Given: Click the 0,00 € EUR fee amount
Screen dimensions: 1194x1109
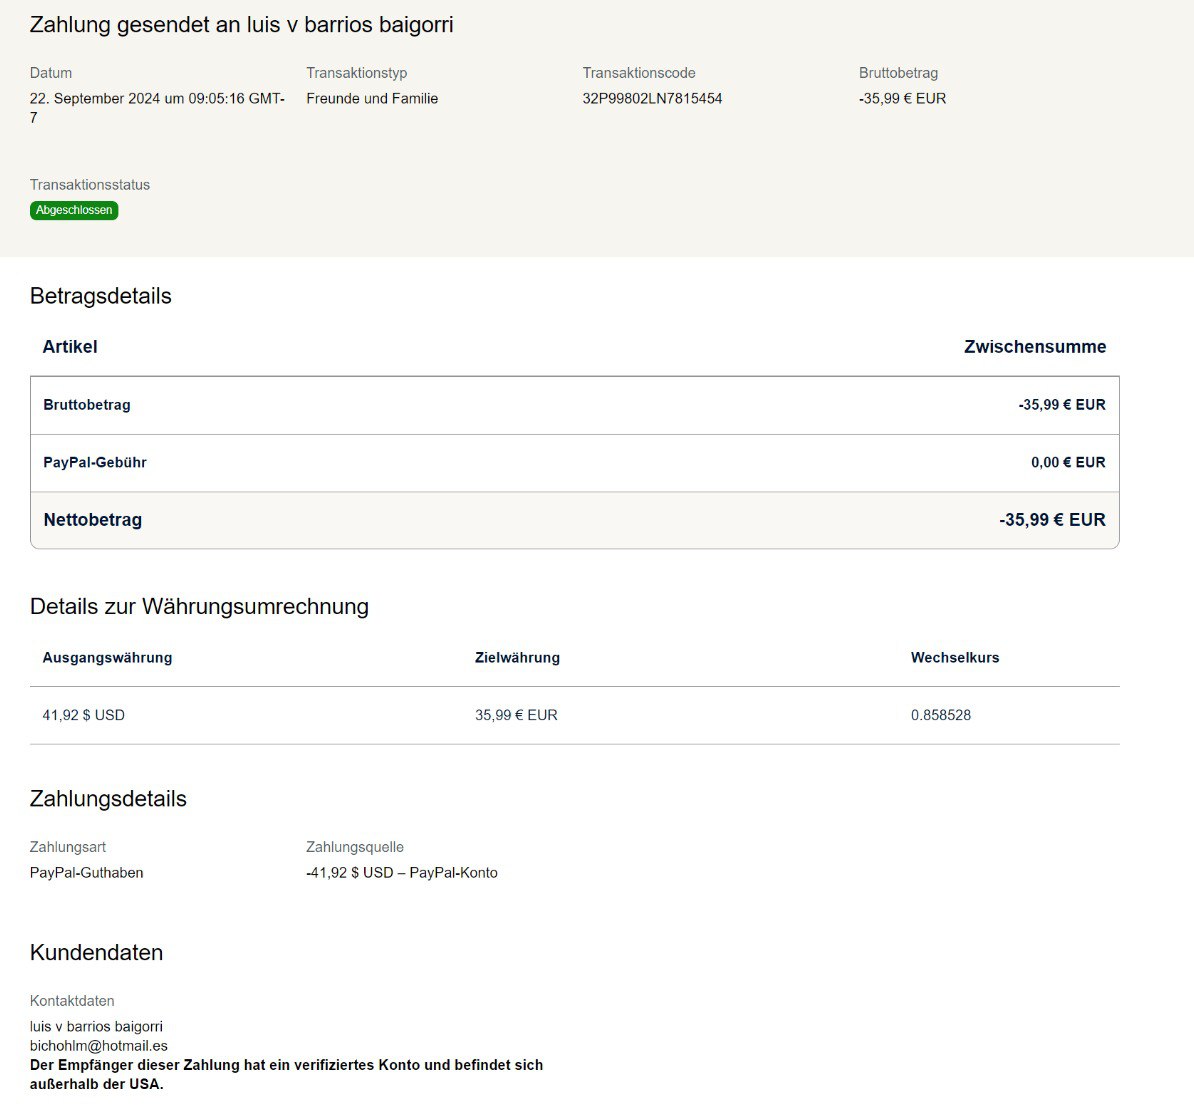Looking at the screenshot, I should pos(1067,462).
